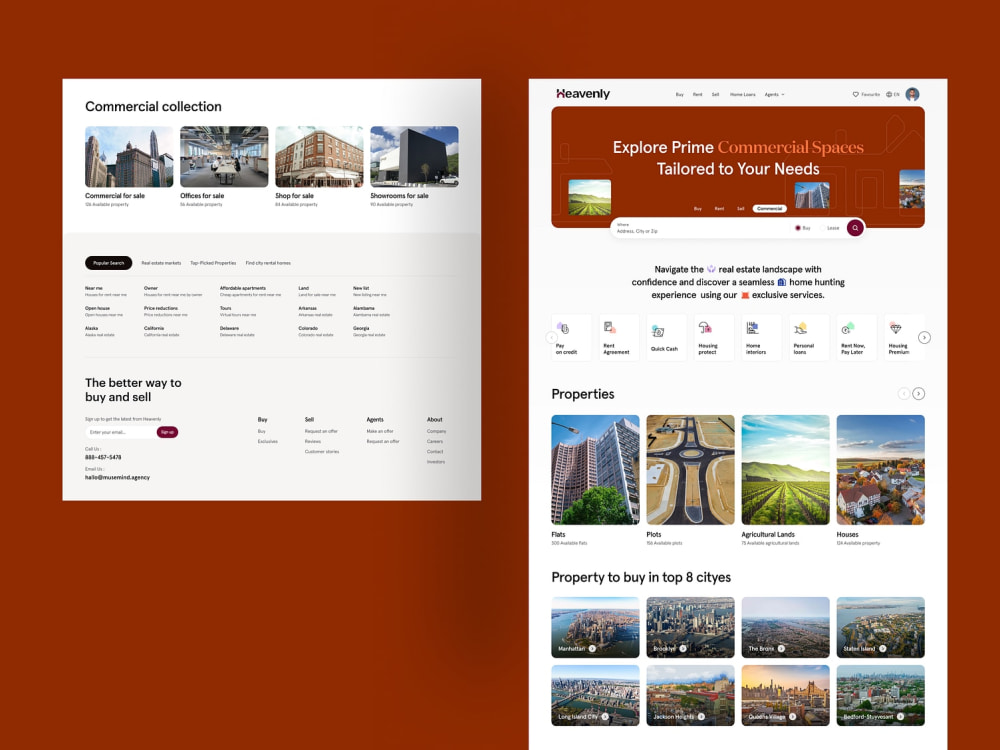
Task: Select the Popular Search tab
Action: click(x=108, y=263)
